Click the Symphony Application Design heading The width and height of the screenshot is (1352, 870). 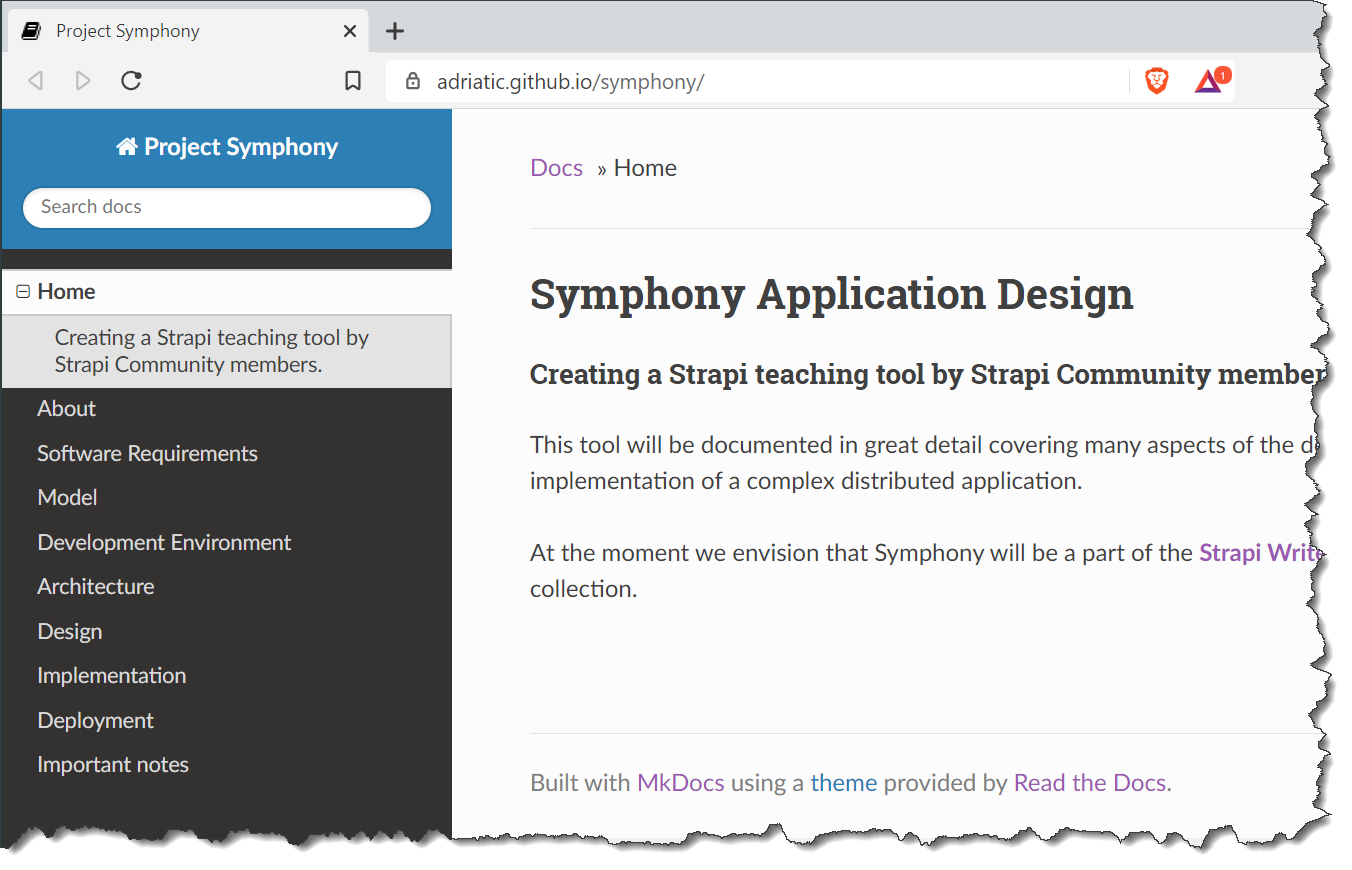click(x=831, y=294)
